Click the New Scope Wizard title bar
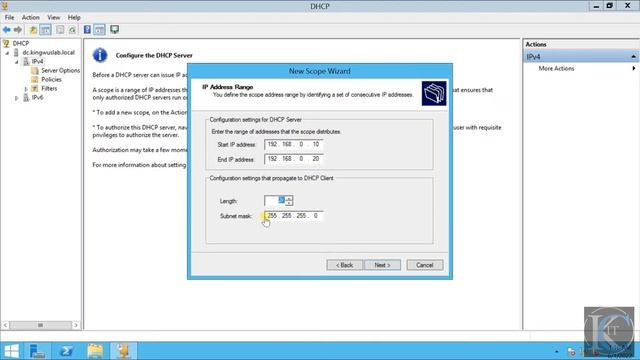The width and height of the screenshot is (640, 360). [320, 71]
